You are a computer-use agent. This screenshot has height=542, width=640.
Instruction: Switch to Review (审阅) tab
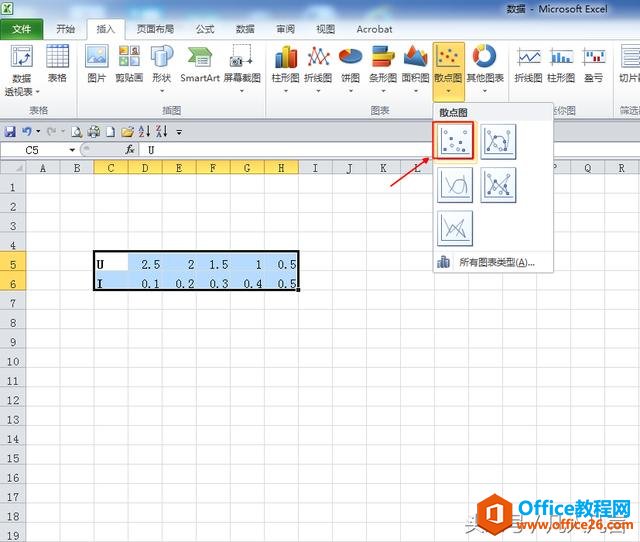[285, 29]
